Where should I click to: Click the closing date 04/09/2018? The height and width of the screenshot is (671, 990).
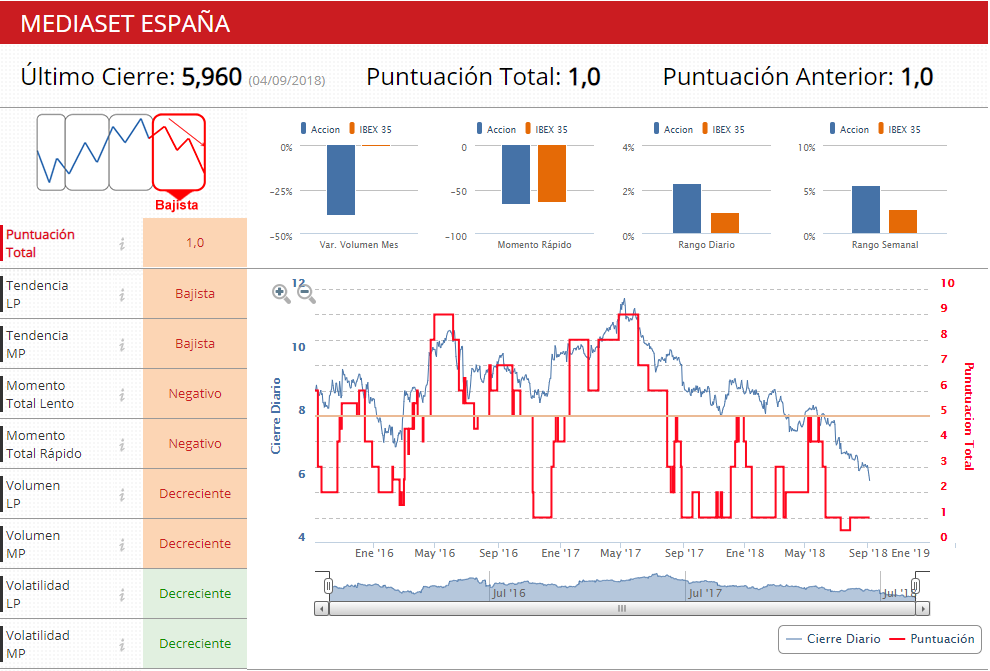tap(287, 80)
